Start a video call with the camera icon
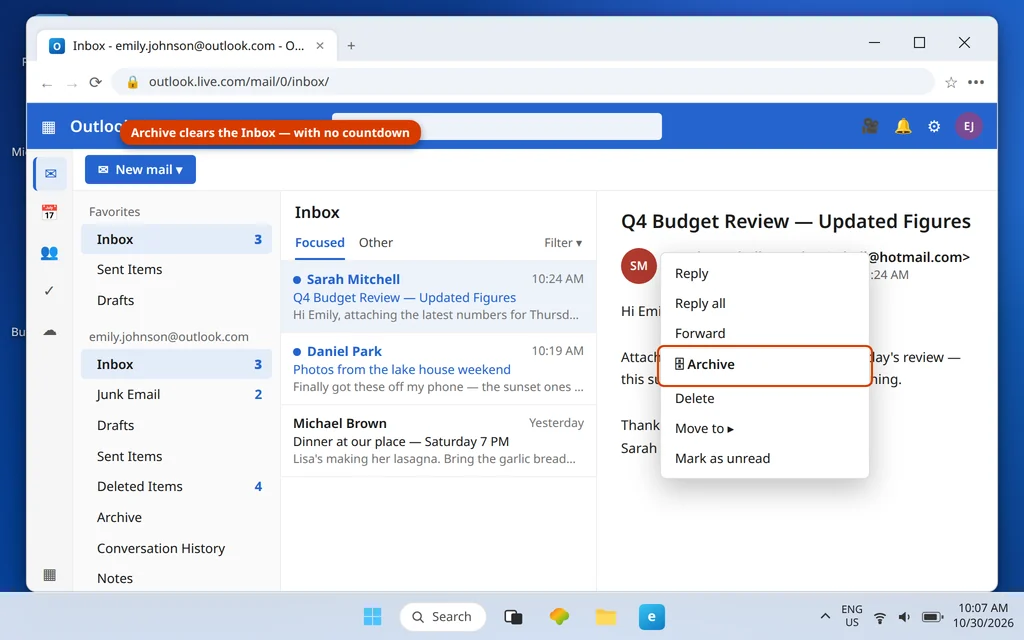1024x640 pixels. tap(870, 126)
